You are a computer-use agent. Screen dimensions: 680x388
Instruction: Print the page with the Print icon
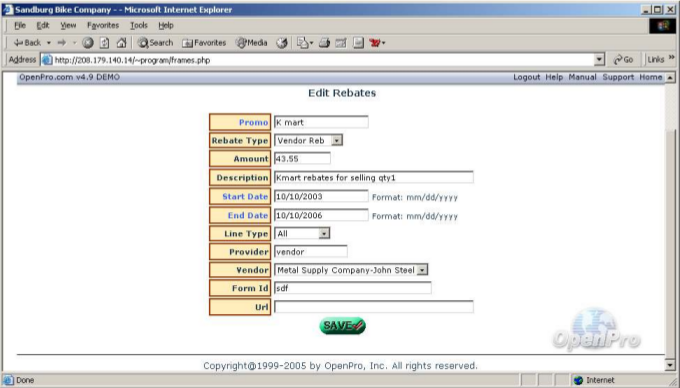pyautogui.click(x=324, y=42)
